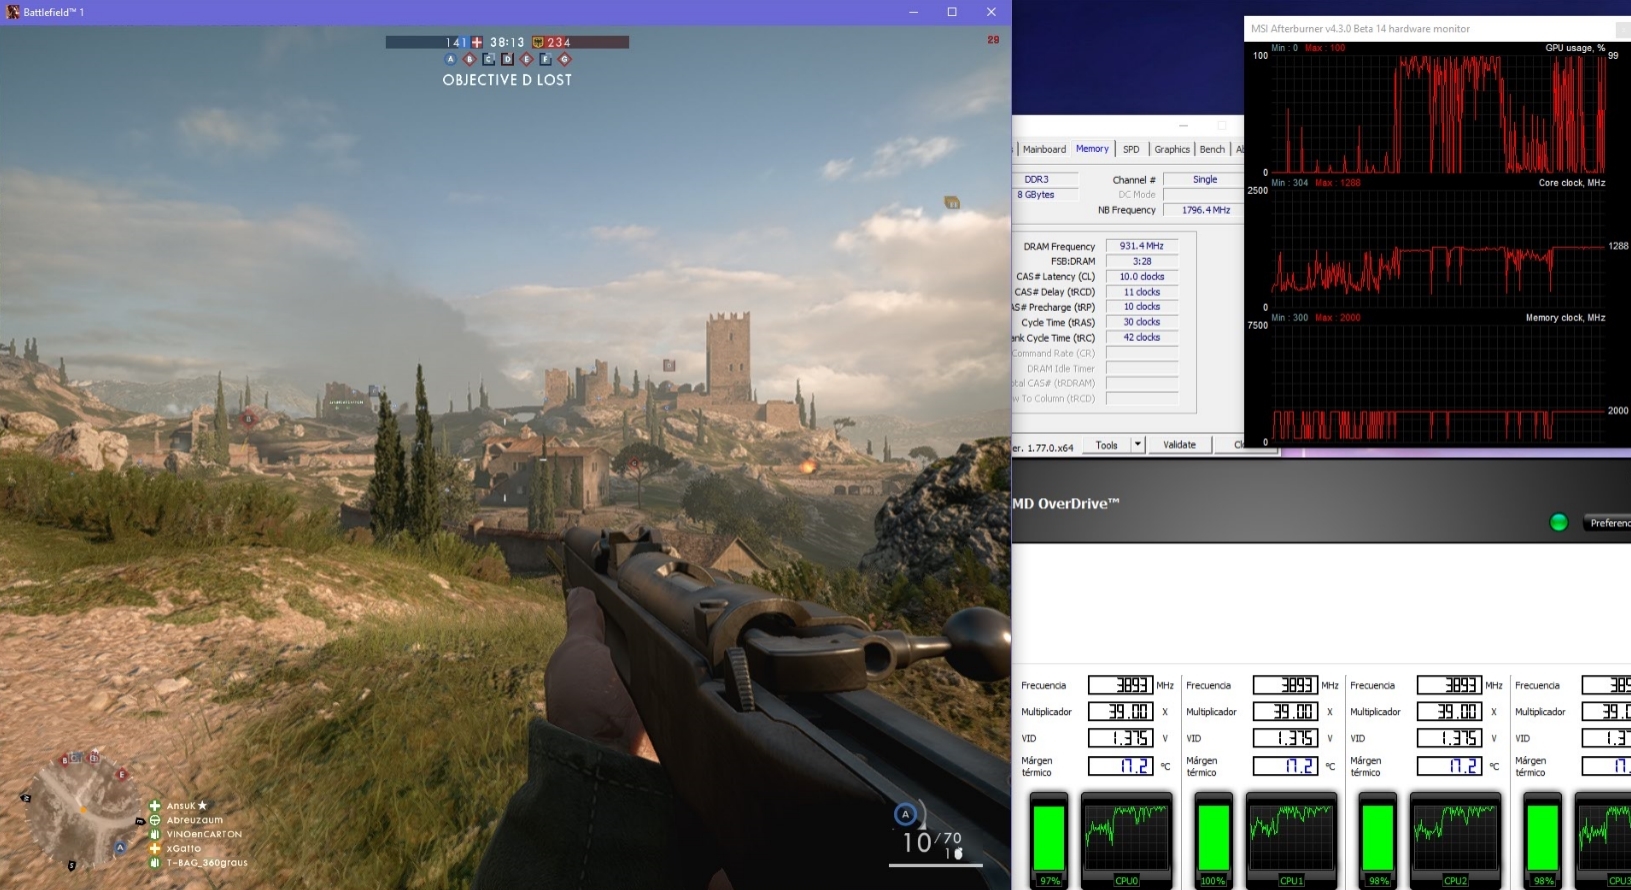The height and width of the screenshot is (890, 1631).
Task: Click the ammo count 10/70 display
Action: coord(932,842)
